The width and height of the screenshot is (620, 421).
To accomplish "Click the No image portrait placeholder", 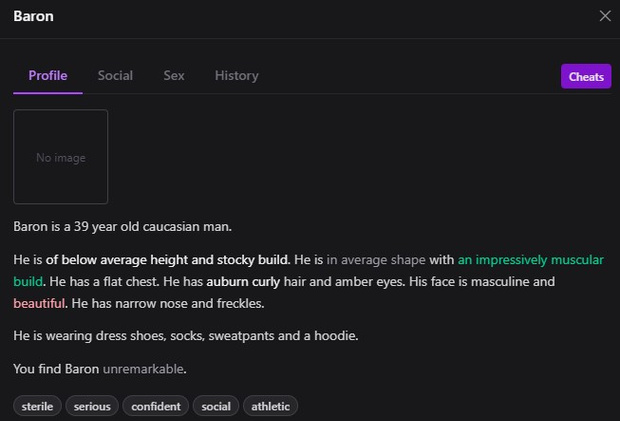I will click(61, 157).
